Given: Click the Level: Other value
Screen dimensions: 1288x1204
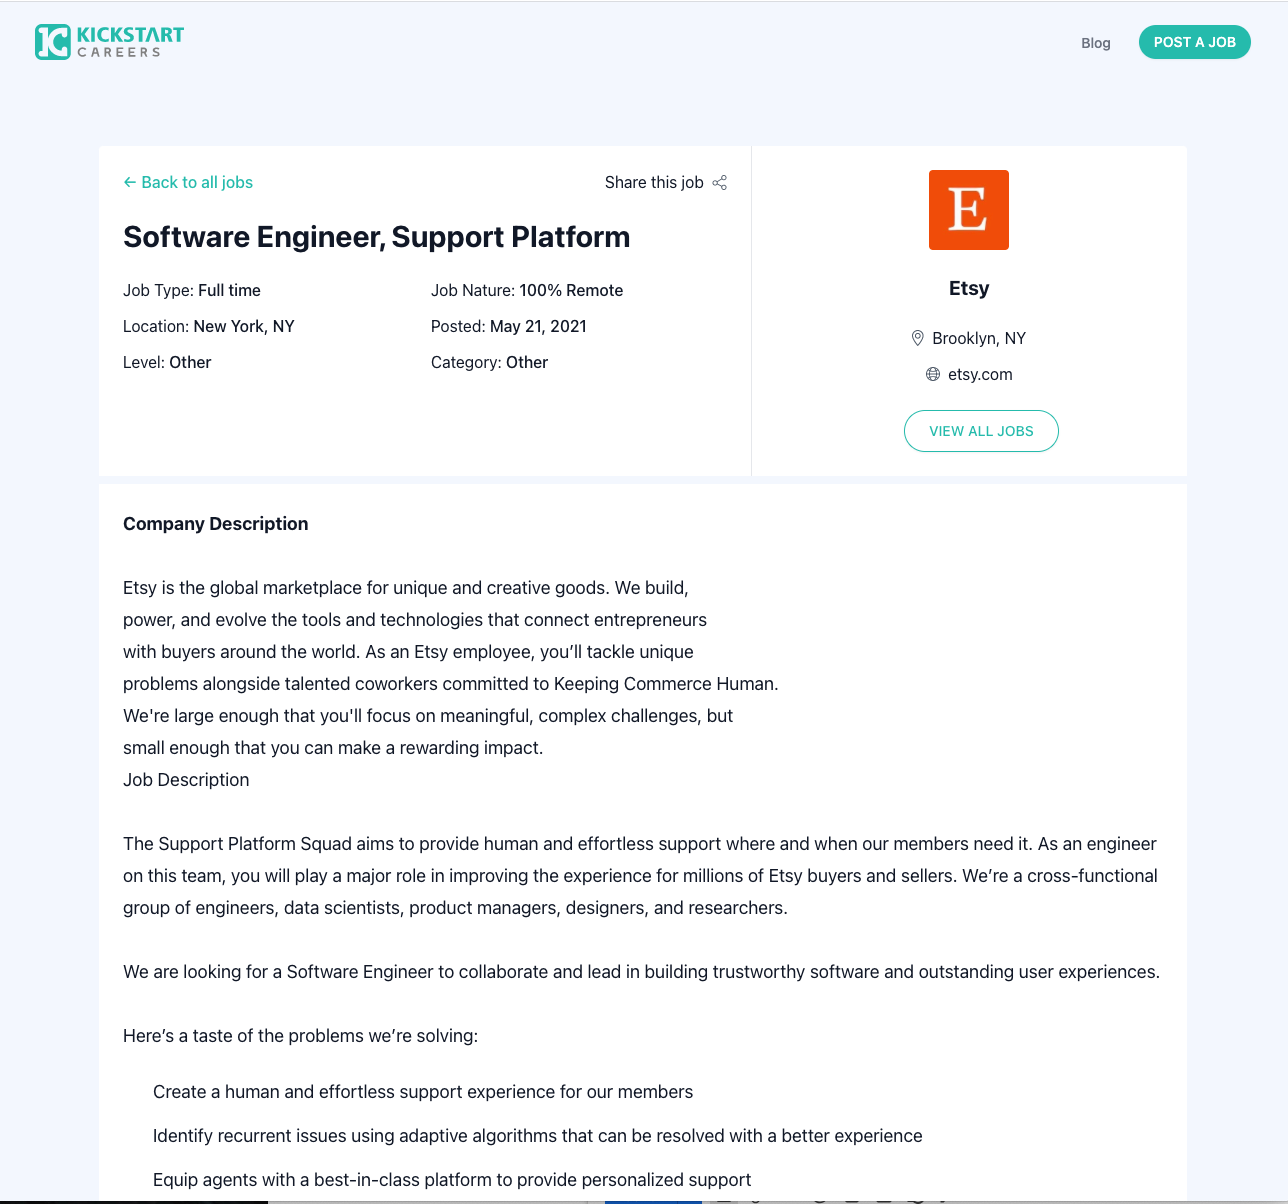Looking at the screenshot, I should pyautogui.click(x=190, y=362).
